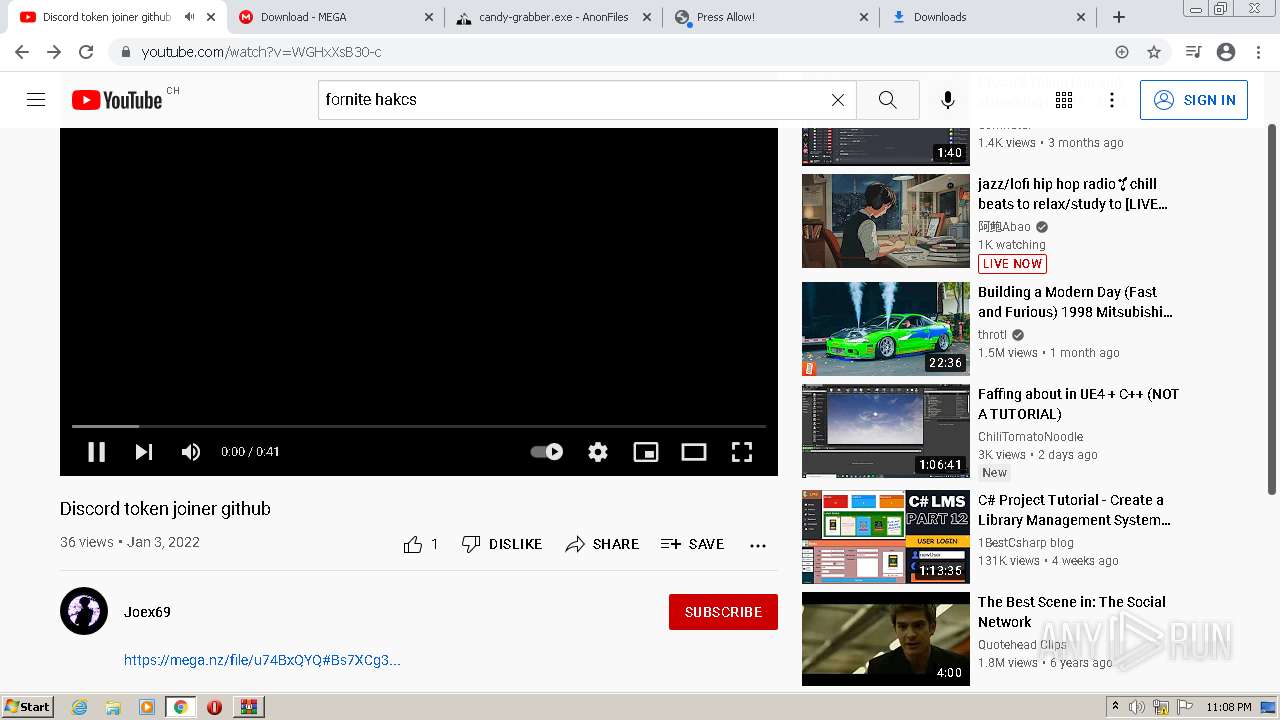The image size is (1280, 720).
Task: Enable miniplayer mode
Action: pos(646,452)
